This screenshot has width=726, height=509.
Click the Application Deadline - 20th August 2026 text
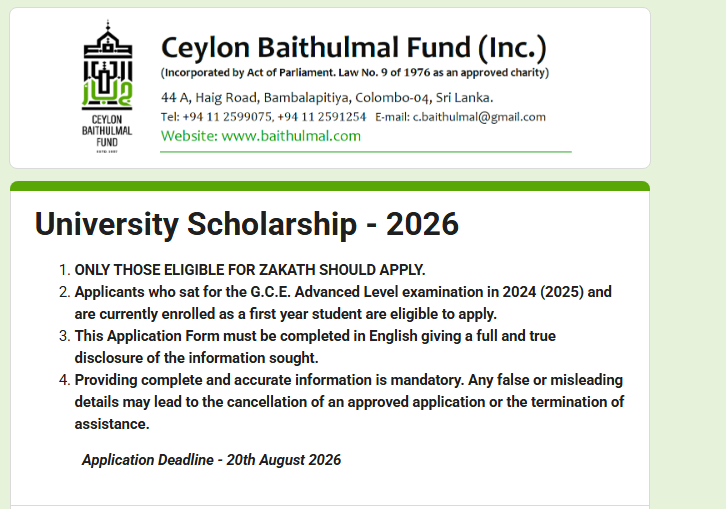(211, 460)
